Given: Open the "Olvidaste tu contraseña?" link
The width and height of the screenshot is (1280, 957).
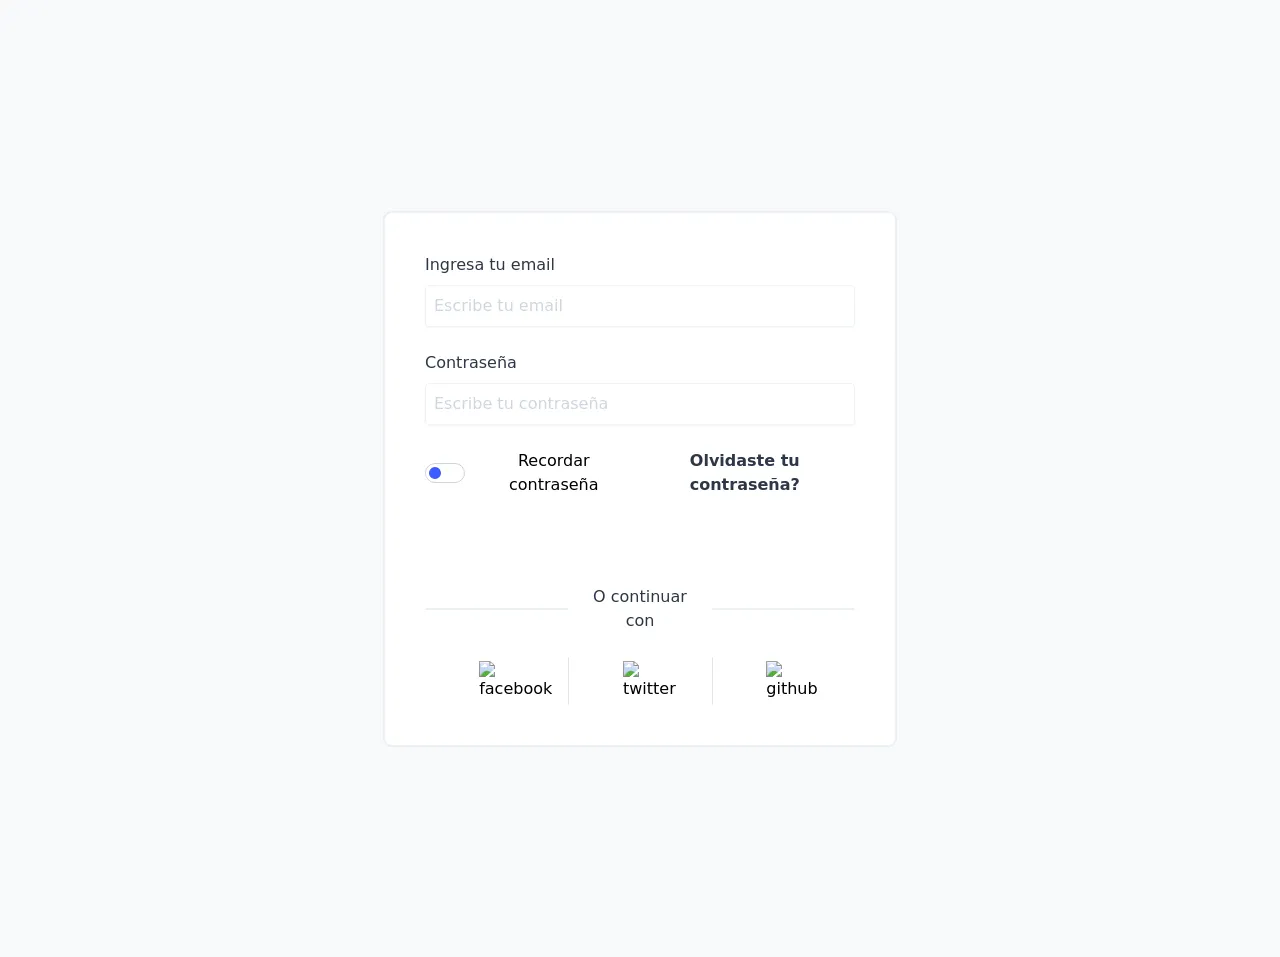Looking at the screenshot, I should click(744, 473).
